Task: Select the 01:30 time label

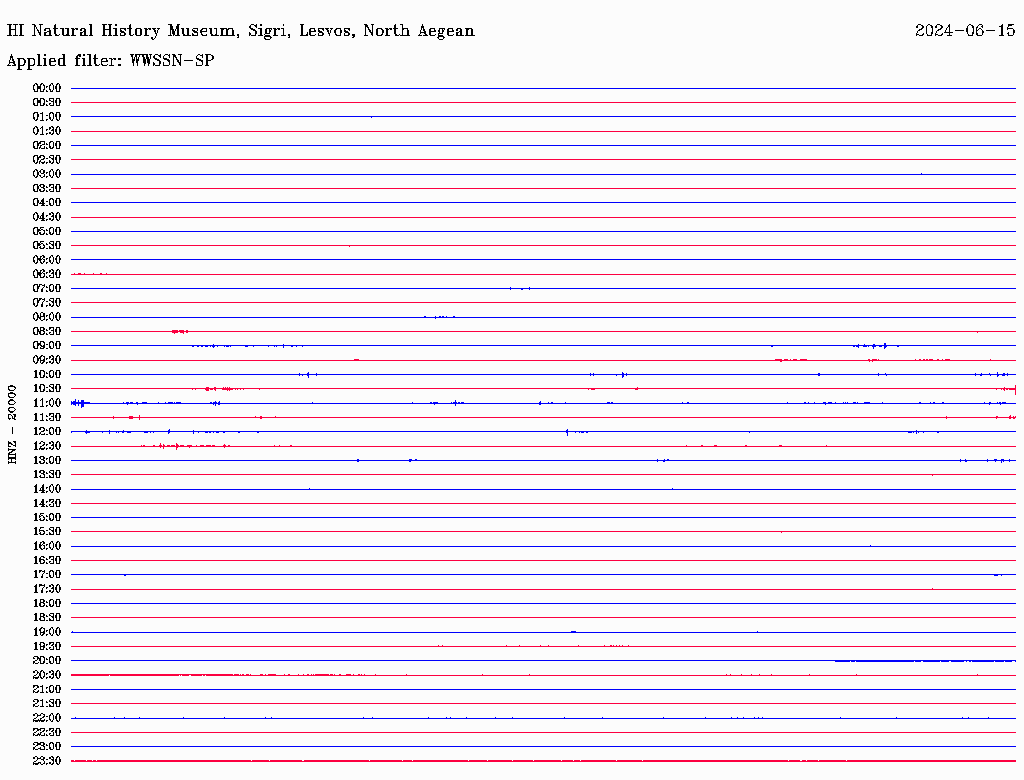Action: [x=47, y=131]
